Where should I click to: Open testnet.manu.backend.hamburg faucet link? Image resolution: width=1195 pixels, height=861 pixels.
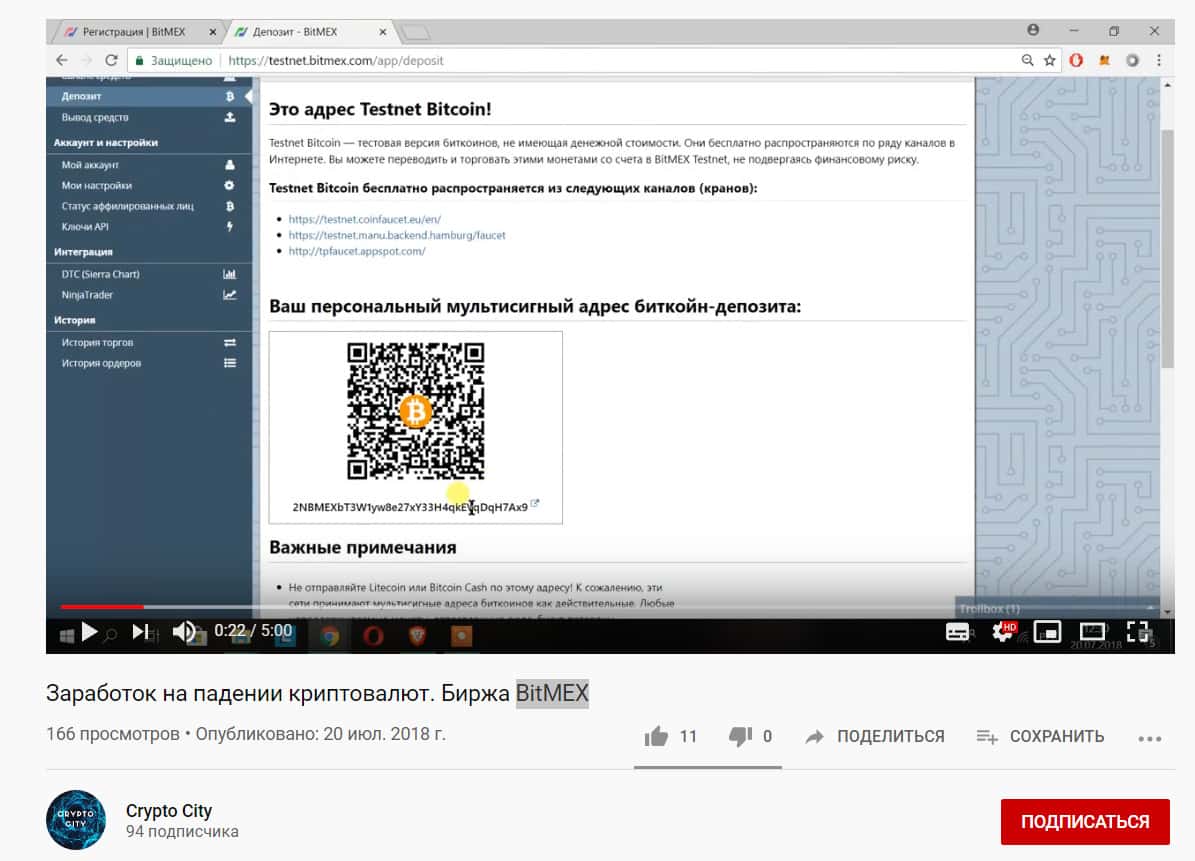[x=397, y=235]
